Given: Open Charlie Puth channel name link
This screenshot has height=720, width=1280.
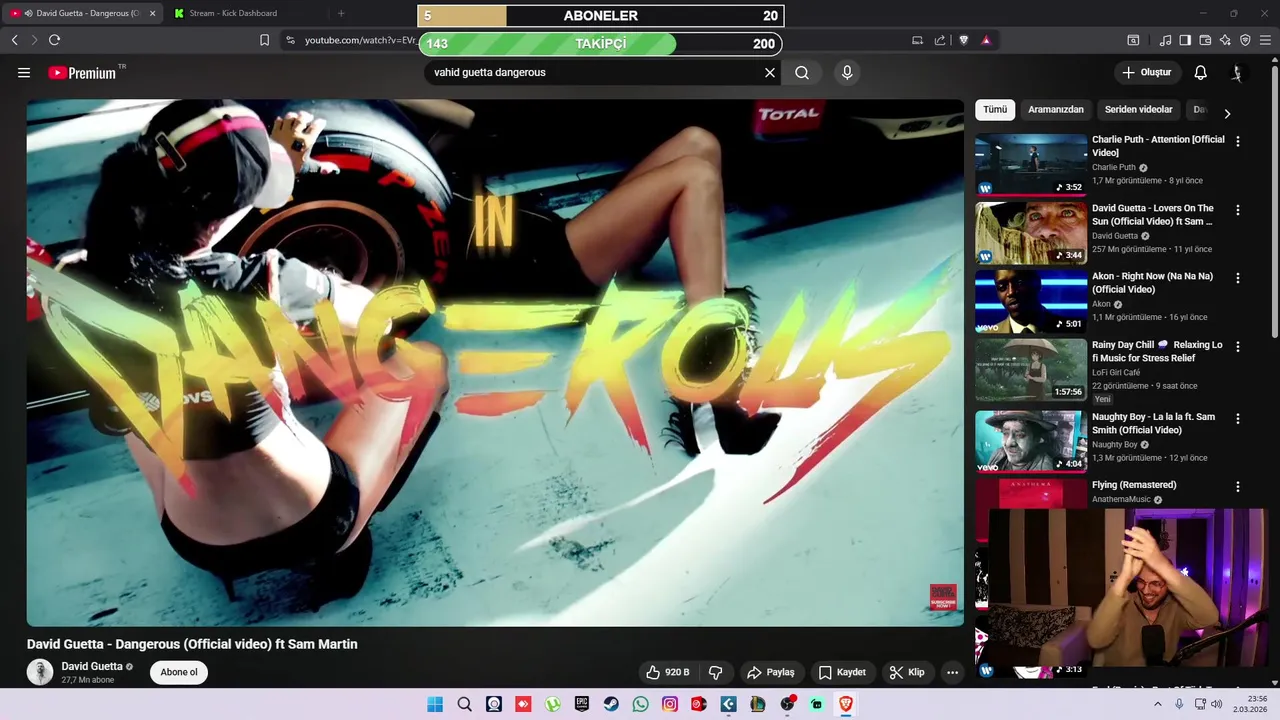Looking at the screenshot, I should point(1113,168).
